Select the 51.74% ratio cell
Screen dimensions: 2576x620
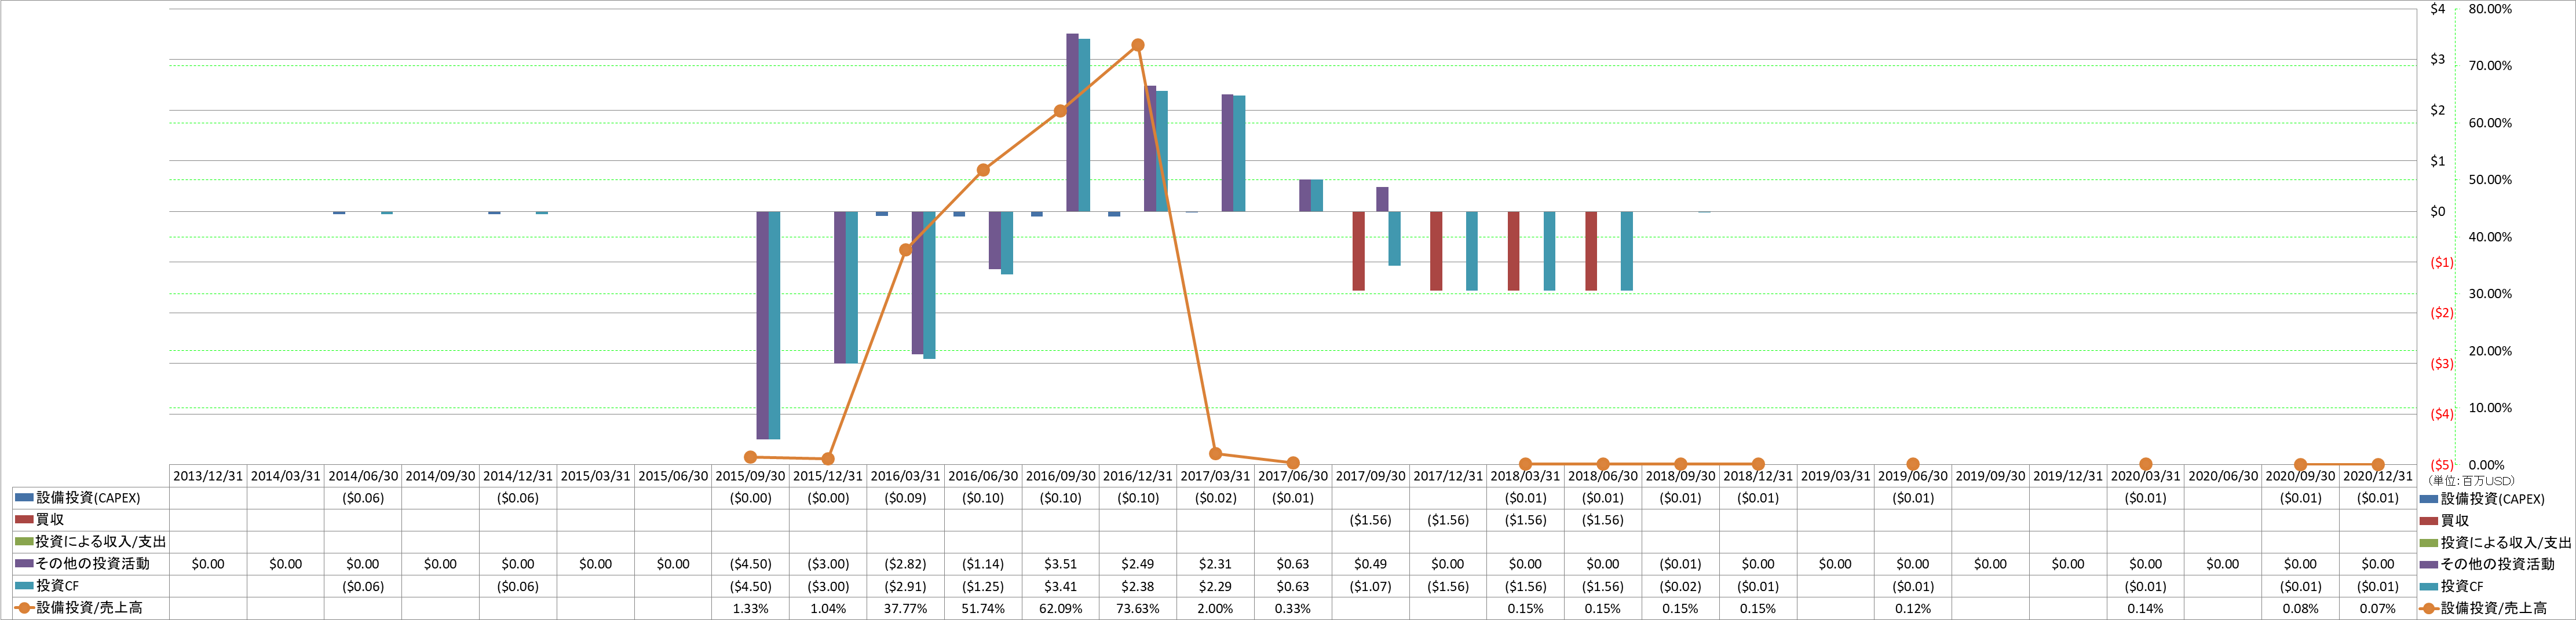983,608
